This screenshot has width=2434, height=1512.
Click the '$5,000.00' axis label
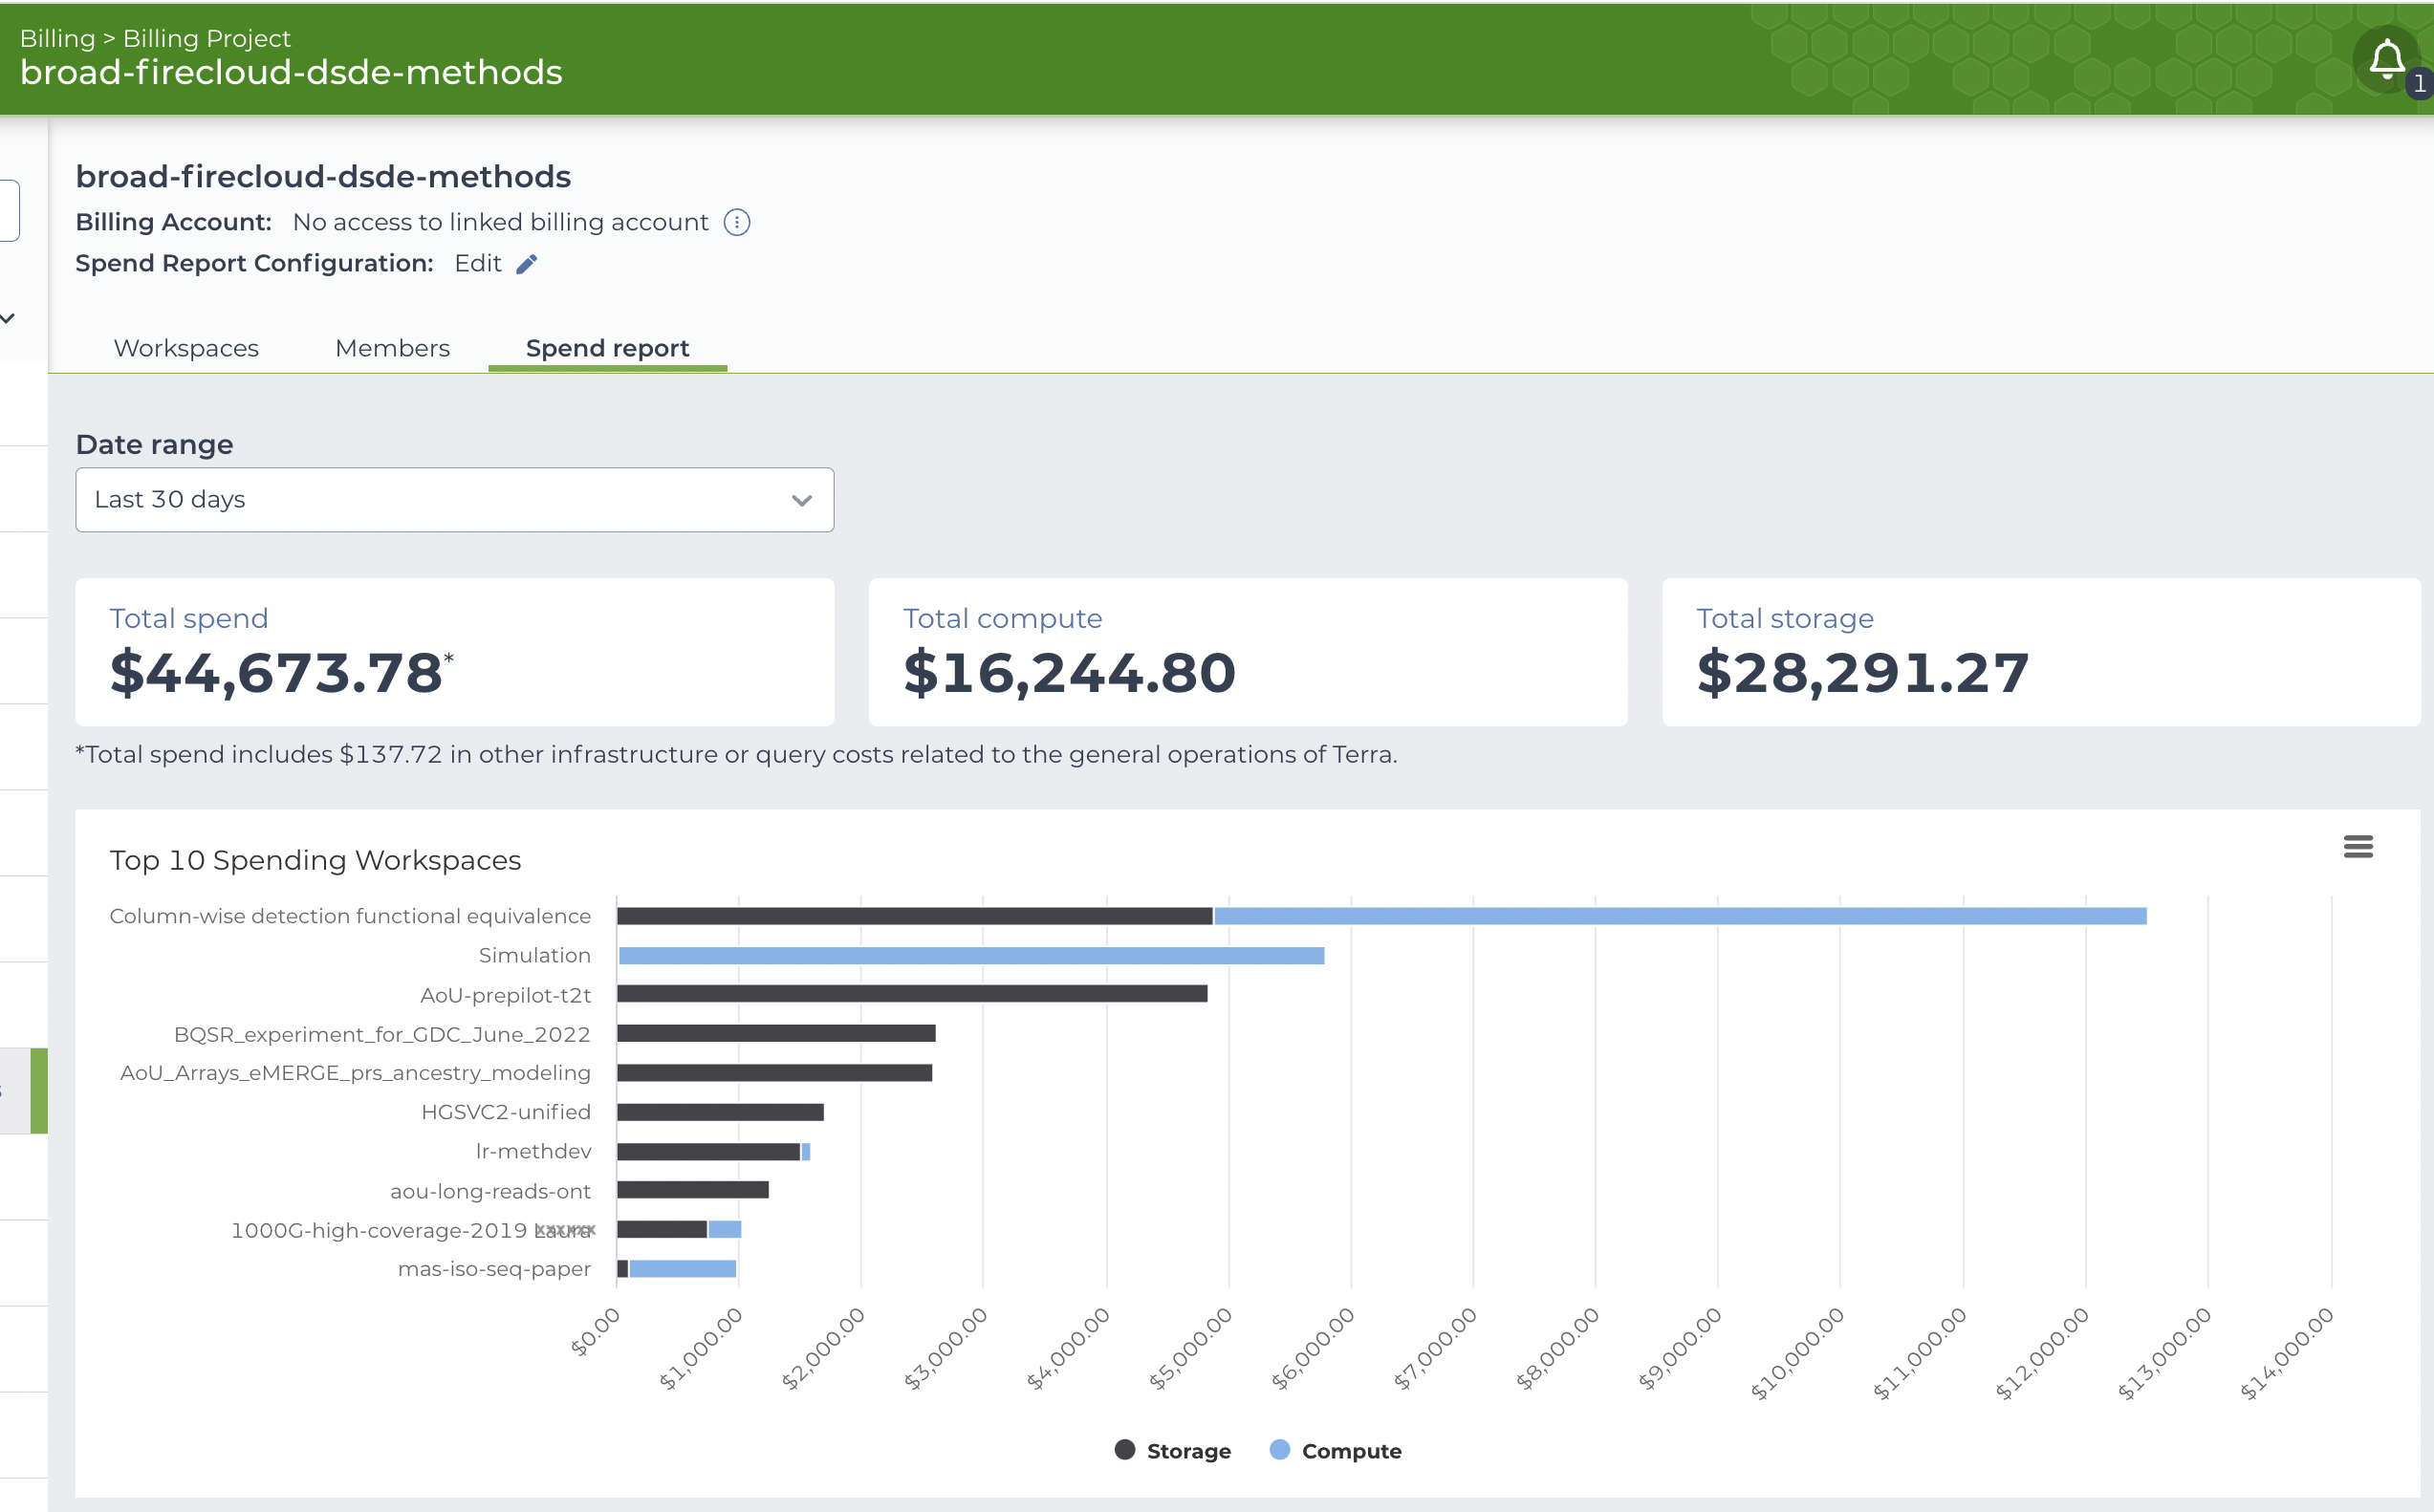tap(1190, 1348)
